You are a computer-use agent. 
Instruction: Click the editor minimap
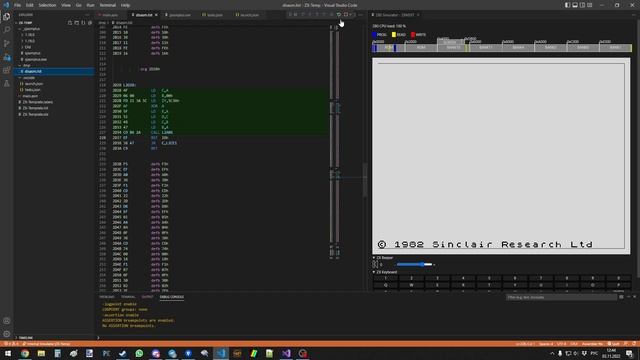point(335,141)
